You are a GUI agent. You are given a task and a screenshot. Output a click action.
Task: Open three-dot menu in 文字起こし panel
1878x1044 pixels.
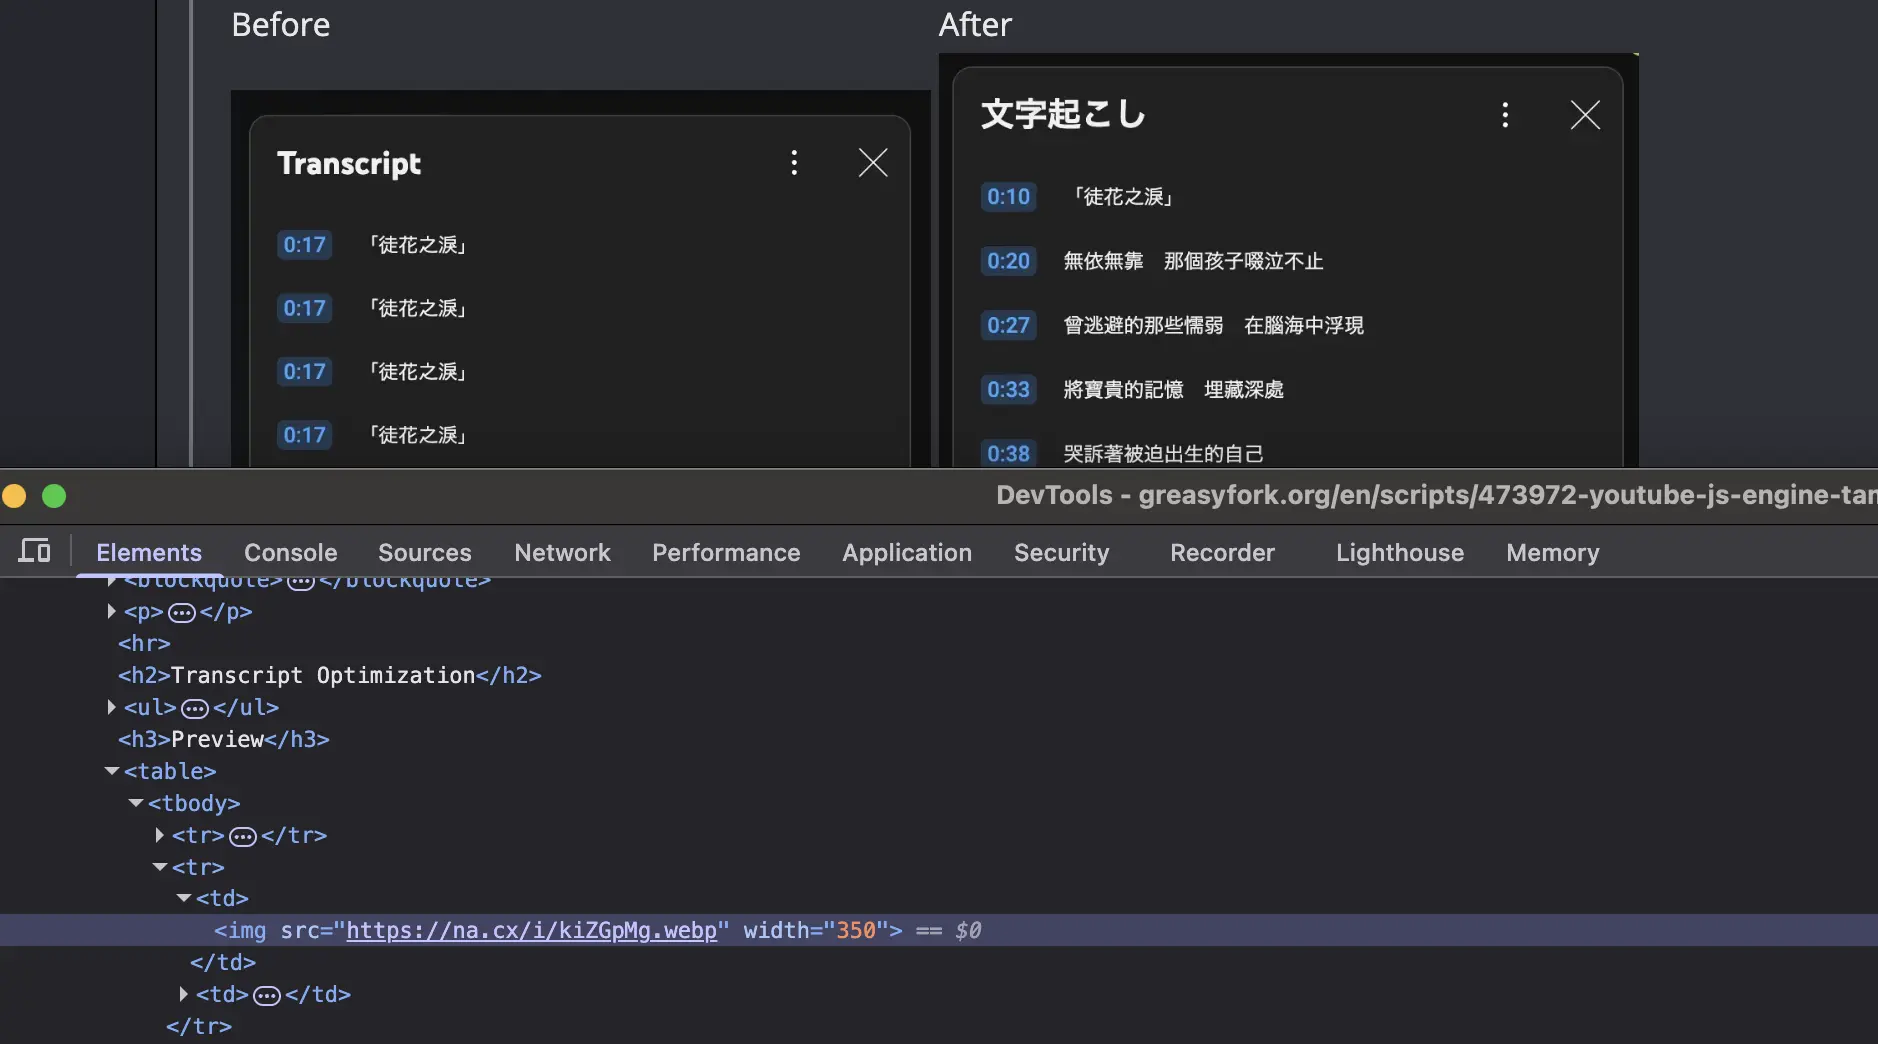point(1504,115)
